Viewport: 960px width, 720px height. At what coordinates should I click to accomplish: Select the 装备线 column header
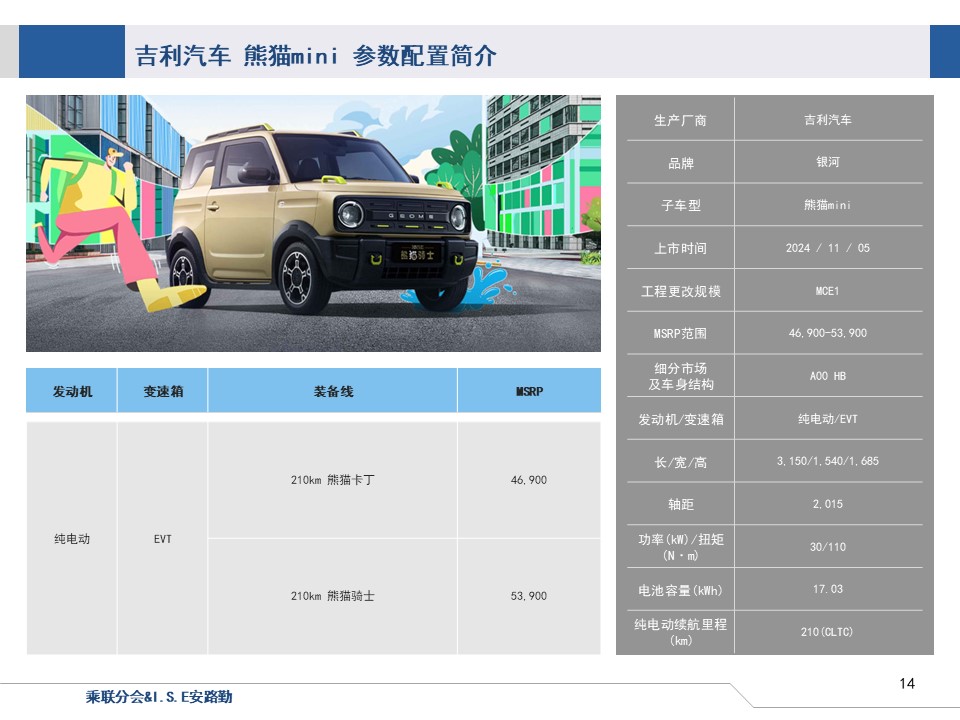click(x=333, y=391)
